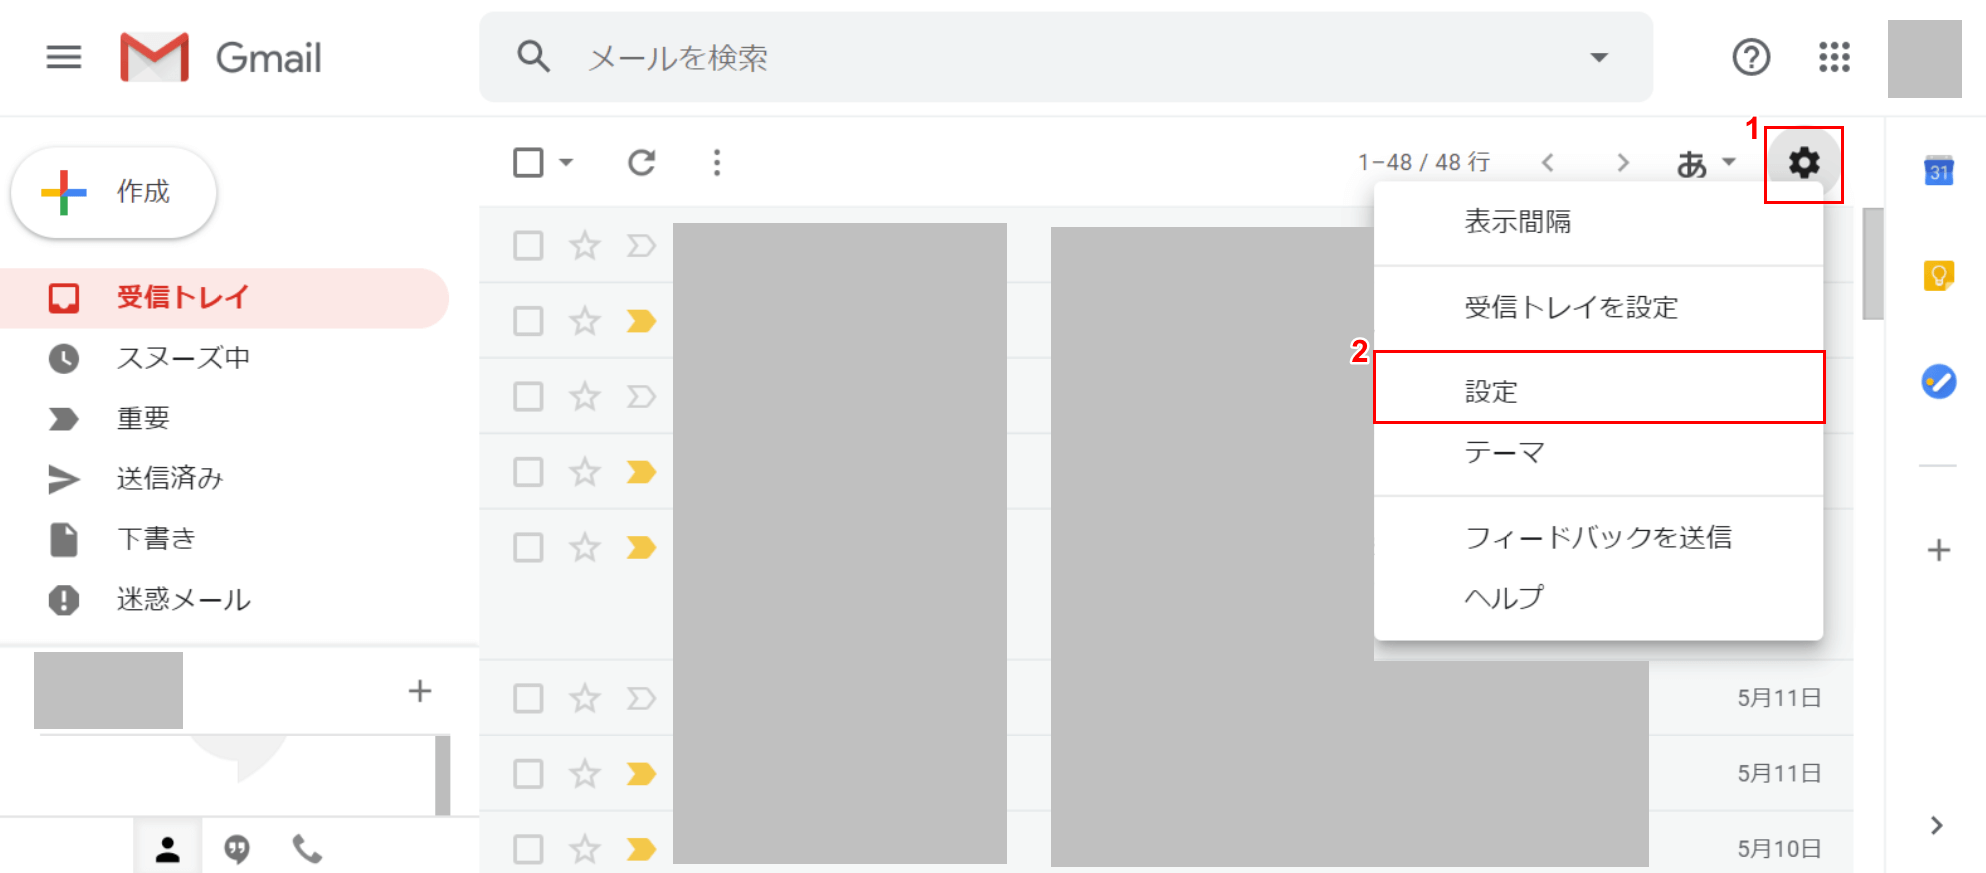Viewport: 1986px width, 873px height.
Task: Open the Help question mark icon
Action: pyautogui.click(x=1751, y=57)
